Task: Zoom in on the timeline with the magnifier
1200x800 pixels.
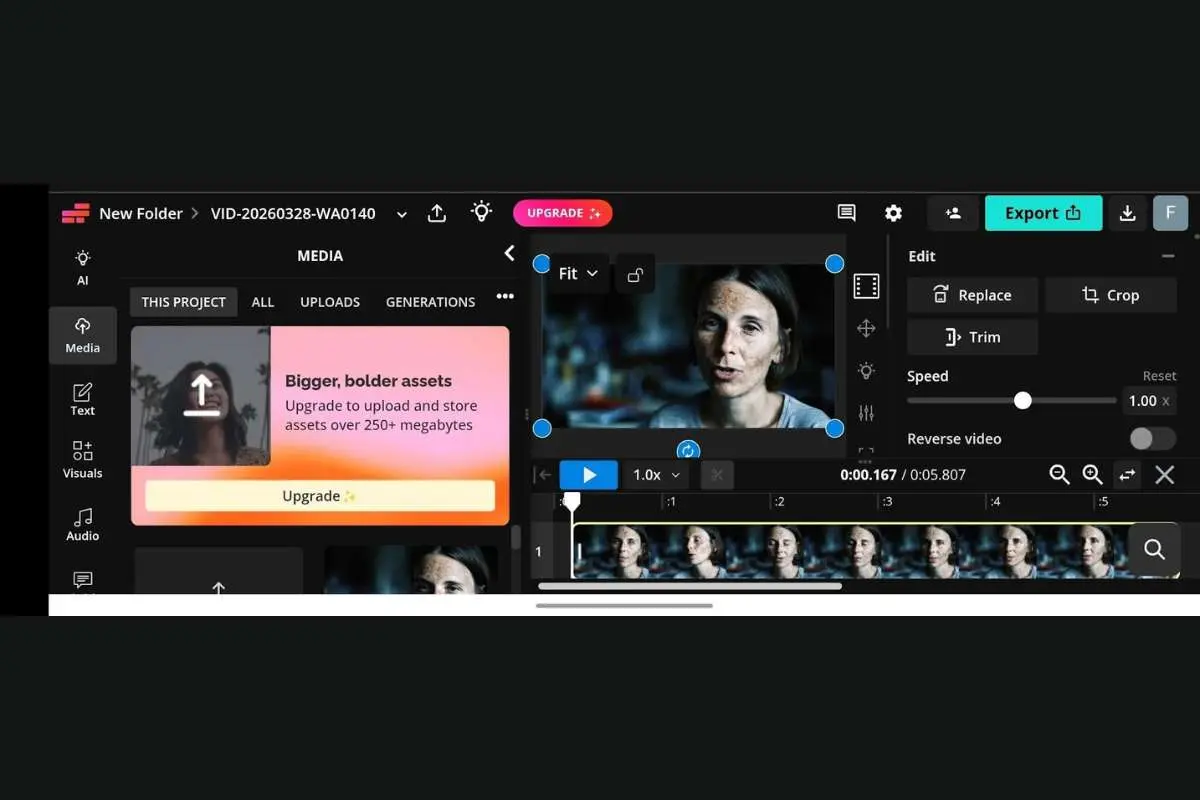Action: [x=1092, y=475]
